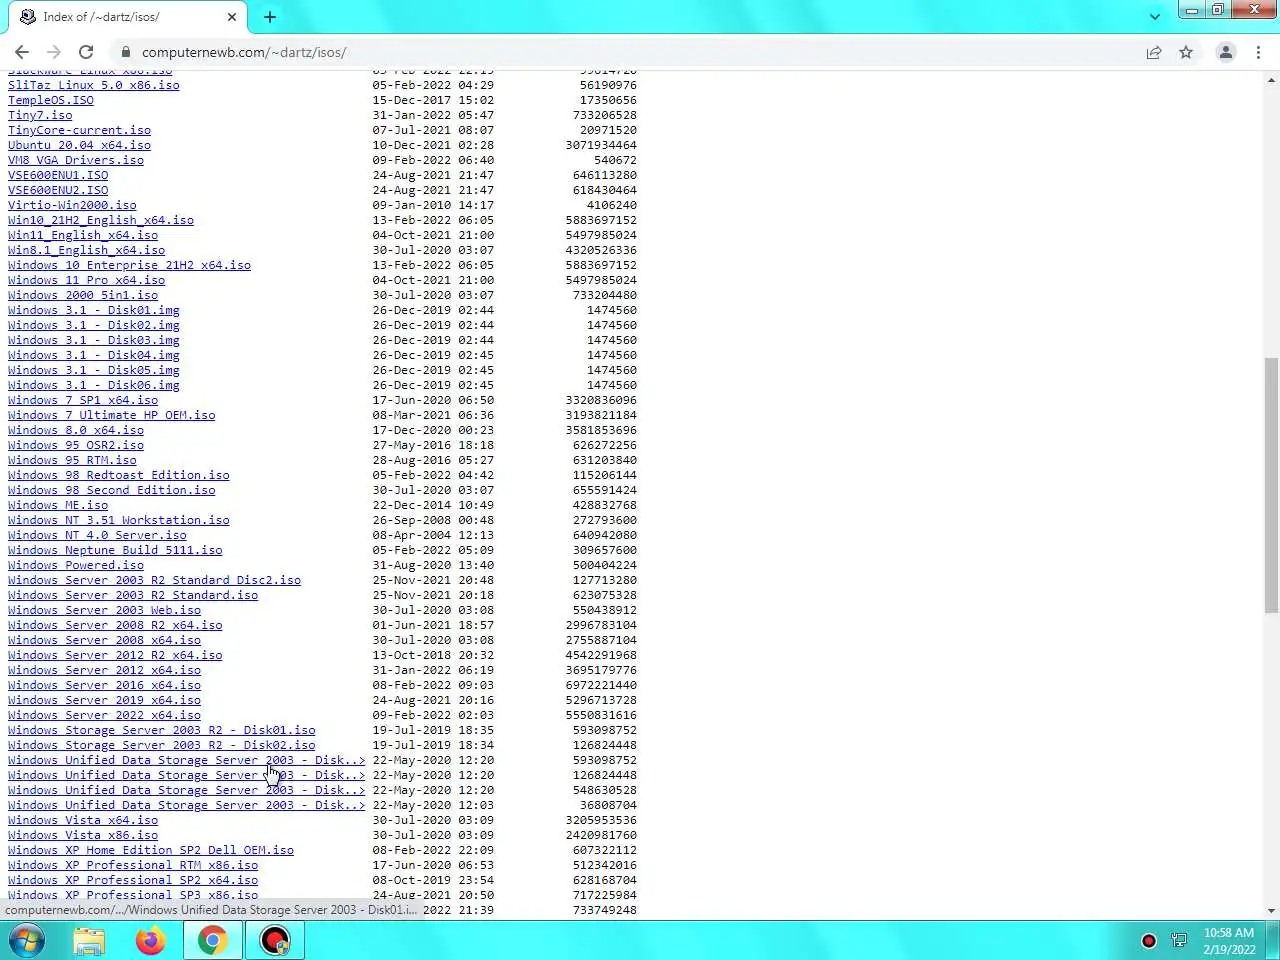
Task: Download Windows NT 3.51 Workstation.iso
Action: click(119, 520)
